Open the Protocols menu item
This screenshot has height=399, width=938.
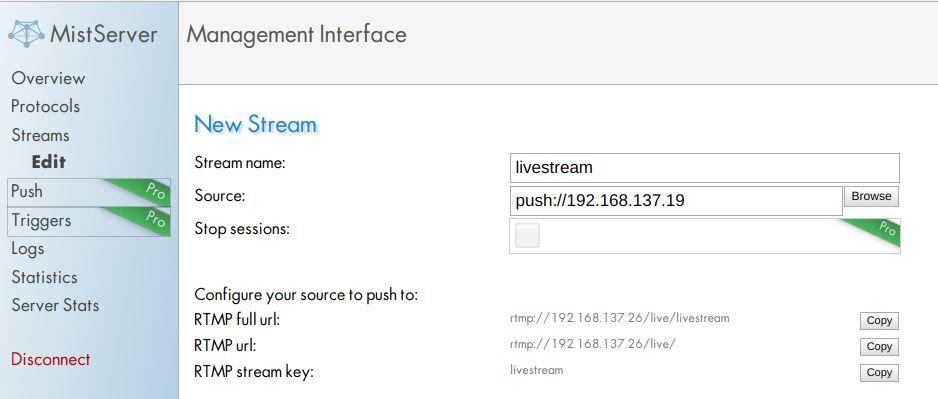(45, 106)
